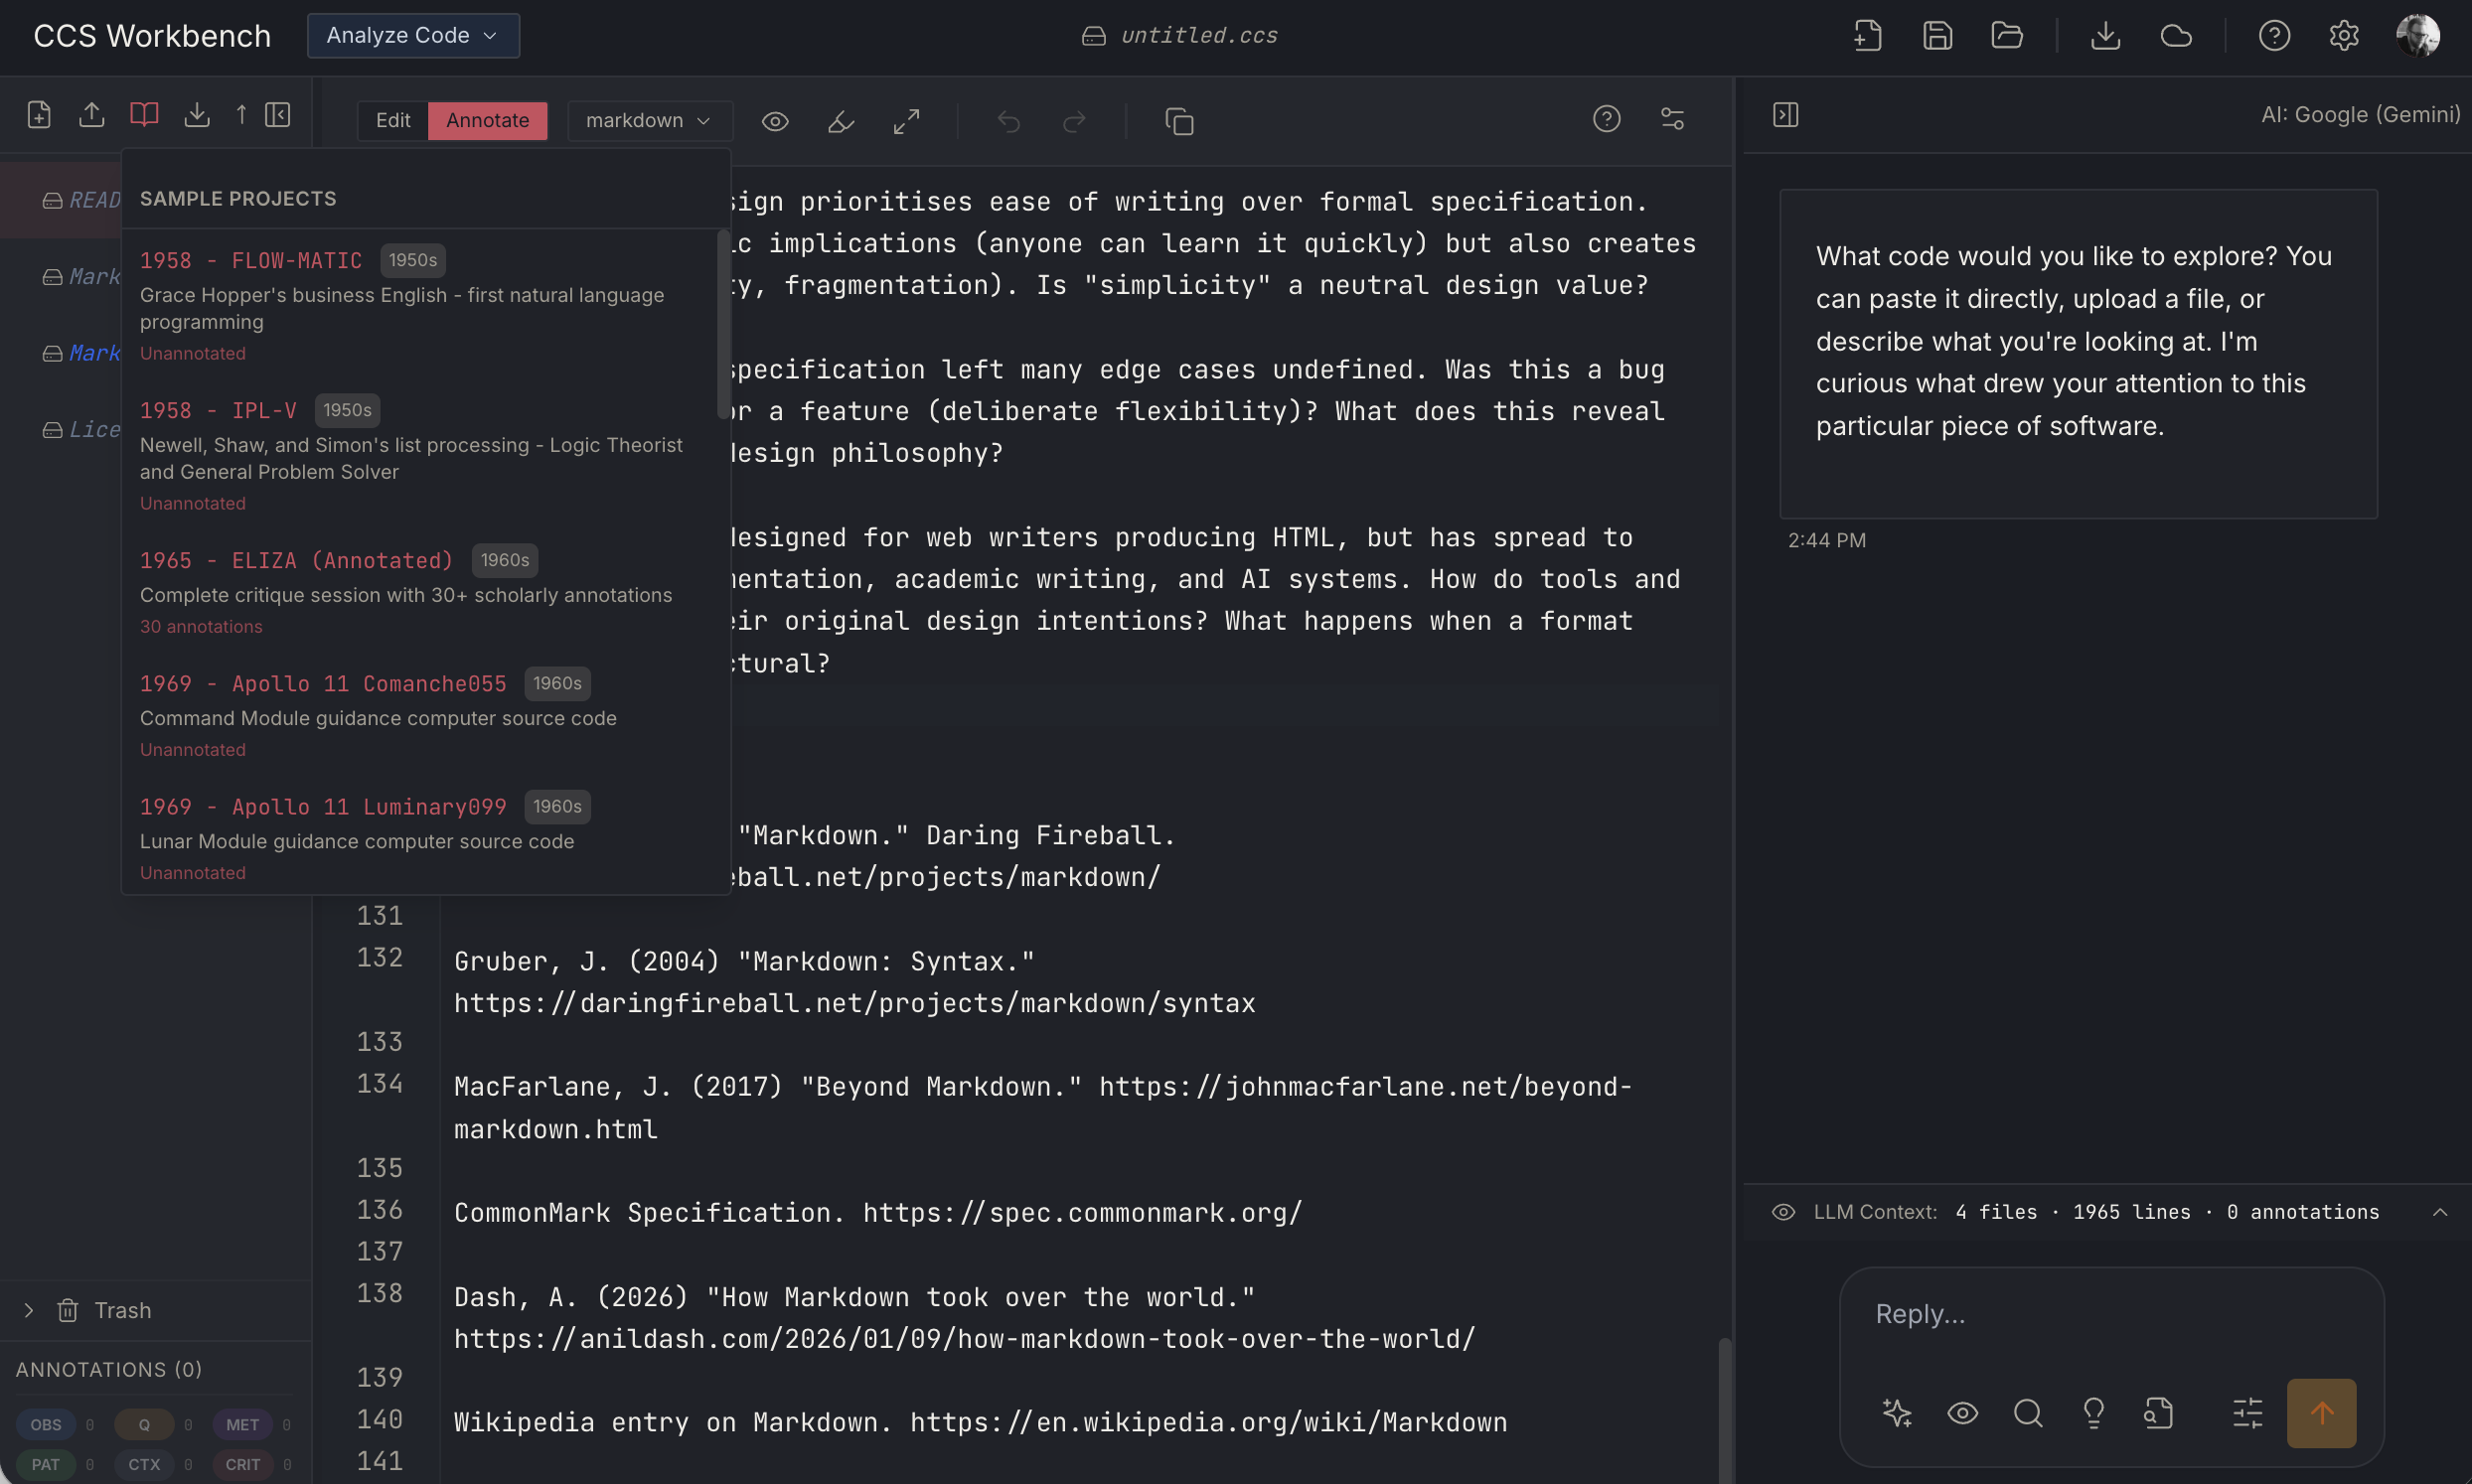Click the sample projects book icon
2472x1484 pixels.
(x=144, y=115)
